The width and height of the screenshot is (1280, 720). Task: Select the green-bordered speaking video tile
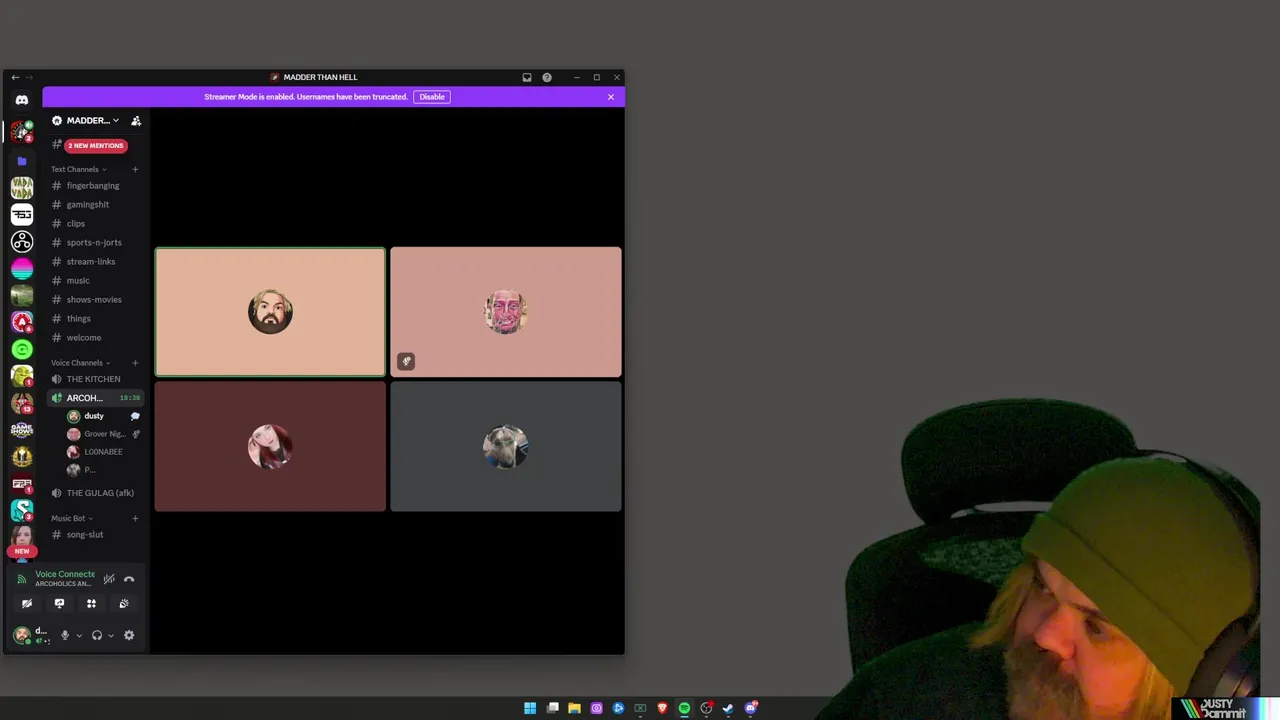point(270,312)
